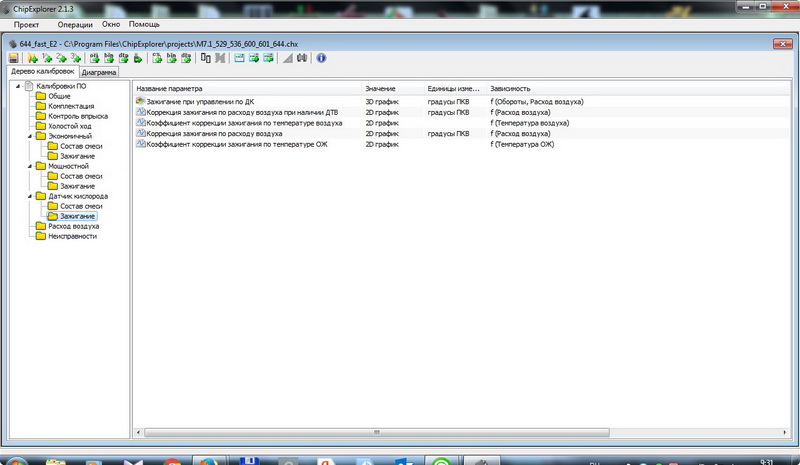Open the 3D graph icon for Зажигание при управлении по ДК
800x465 pixels.
[x=141, y=102]
